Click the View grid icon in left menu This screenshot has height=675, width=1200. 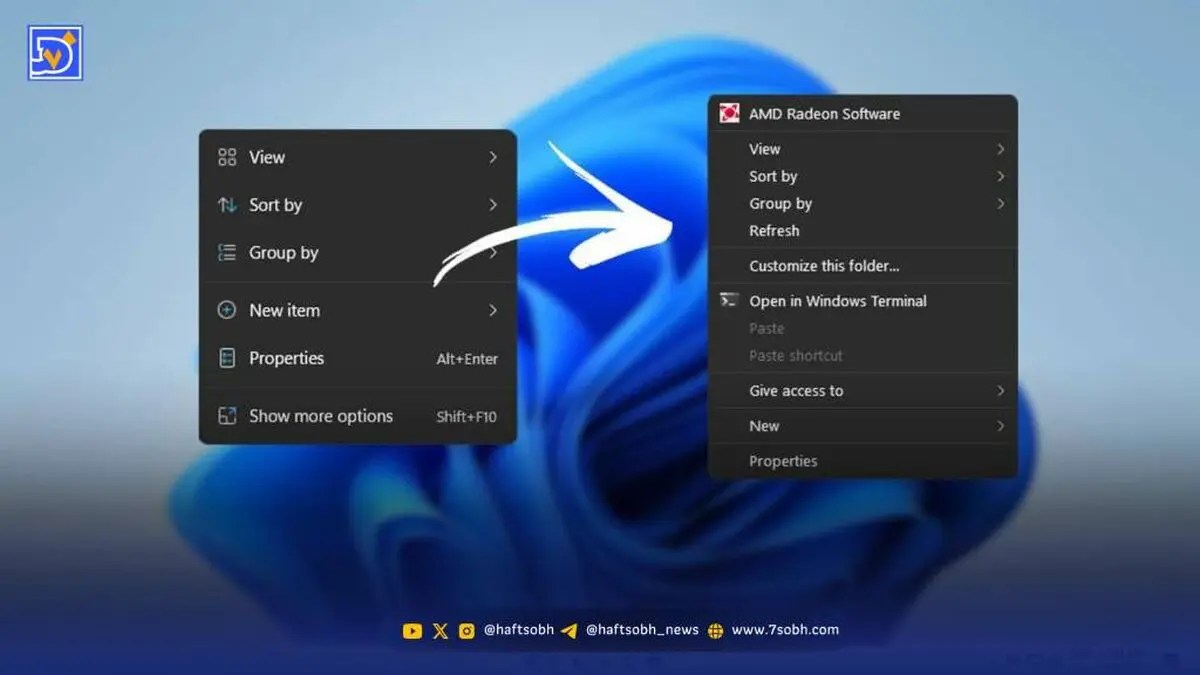point(227,157)
